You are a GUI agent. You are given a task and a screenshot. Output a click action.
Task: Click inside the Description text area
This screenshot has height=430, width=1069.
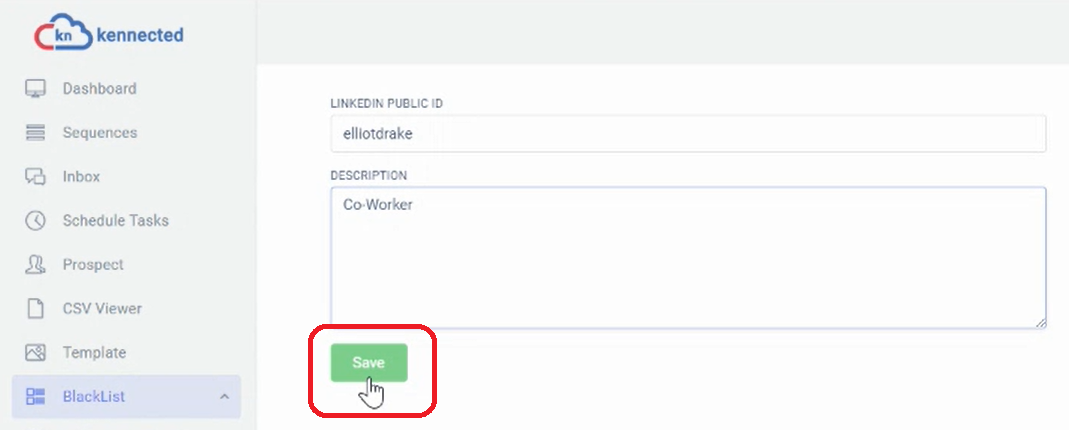pyautogui.click(x=688, y=258)
